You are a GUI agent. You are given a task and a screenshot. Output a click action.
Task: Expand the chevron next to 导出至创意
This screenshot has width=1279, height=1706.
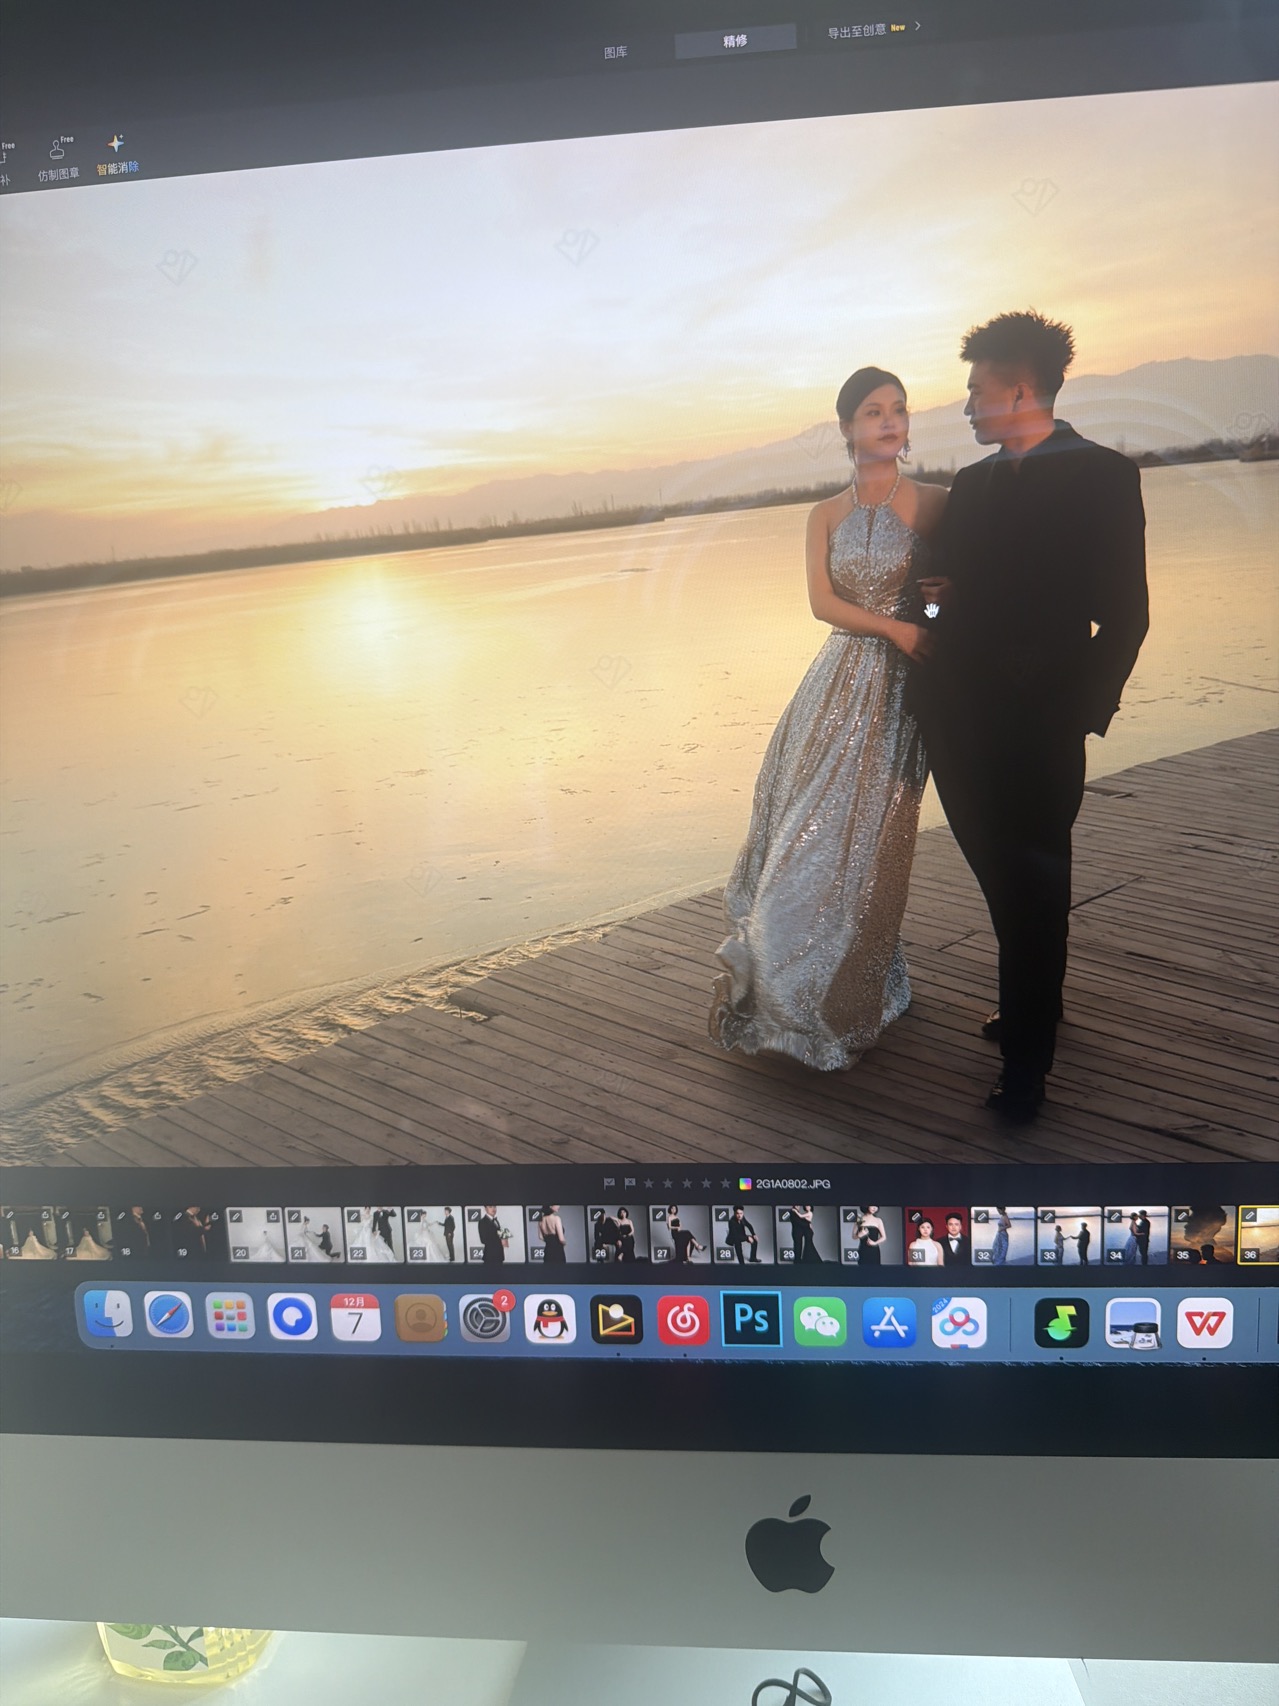pos(917,26)
